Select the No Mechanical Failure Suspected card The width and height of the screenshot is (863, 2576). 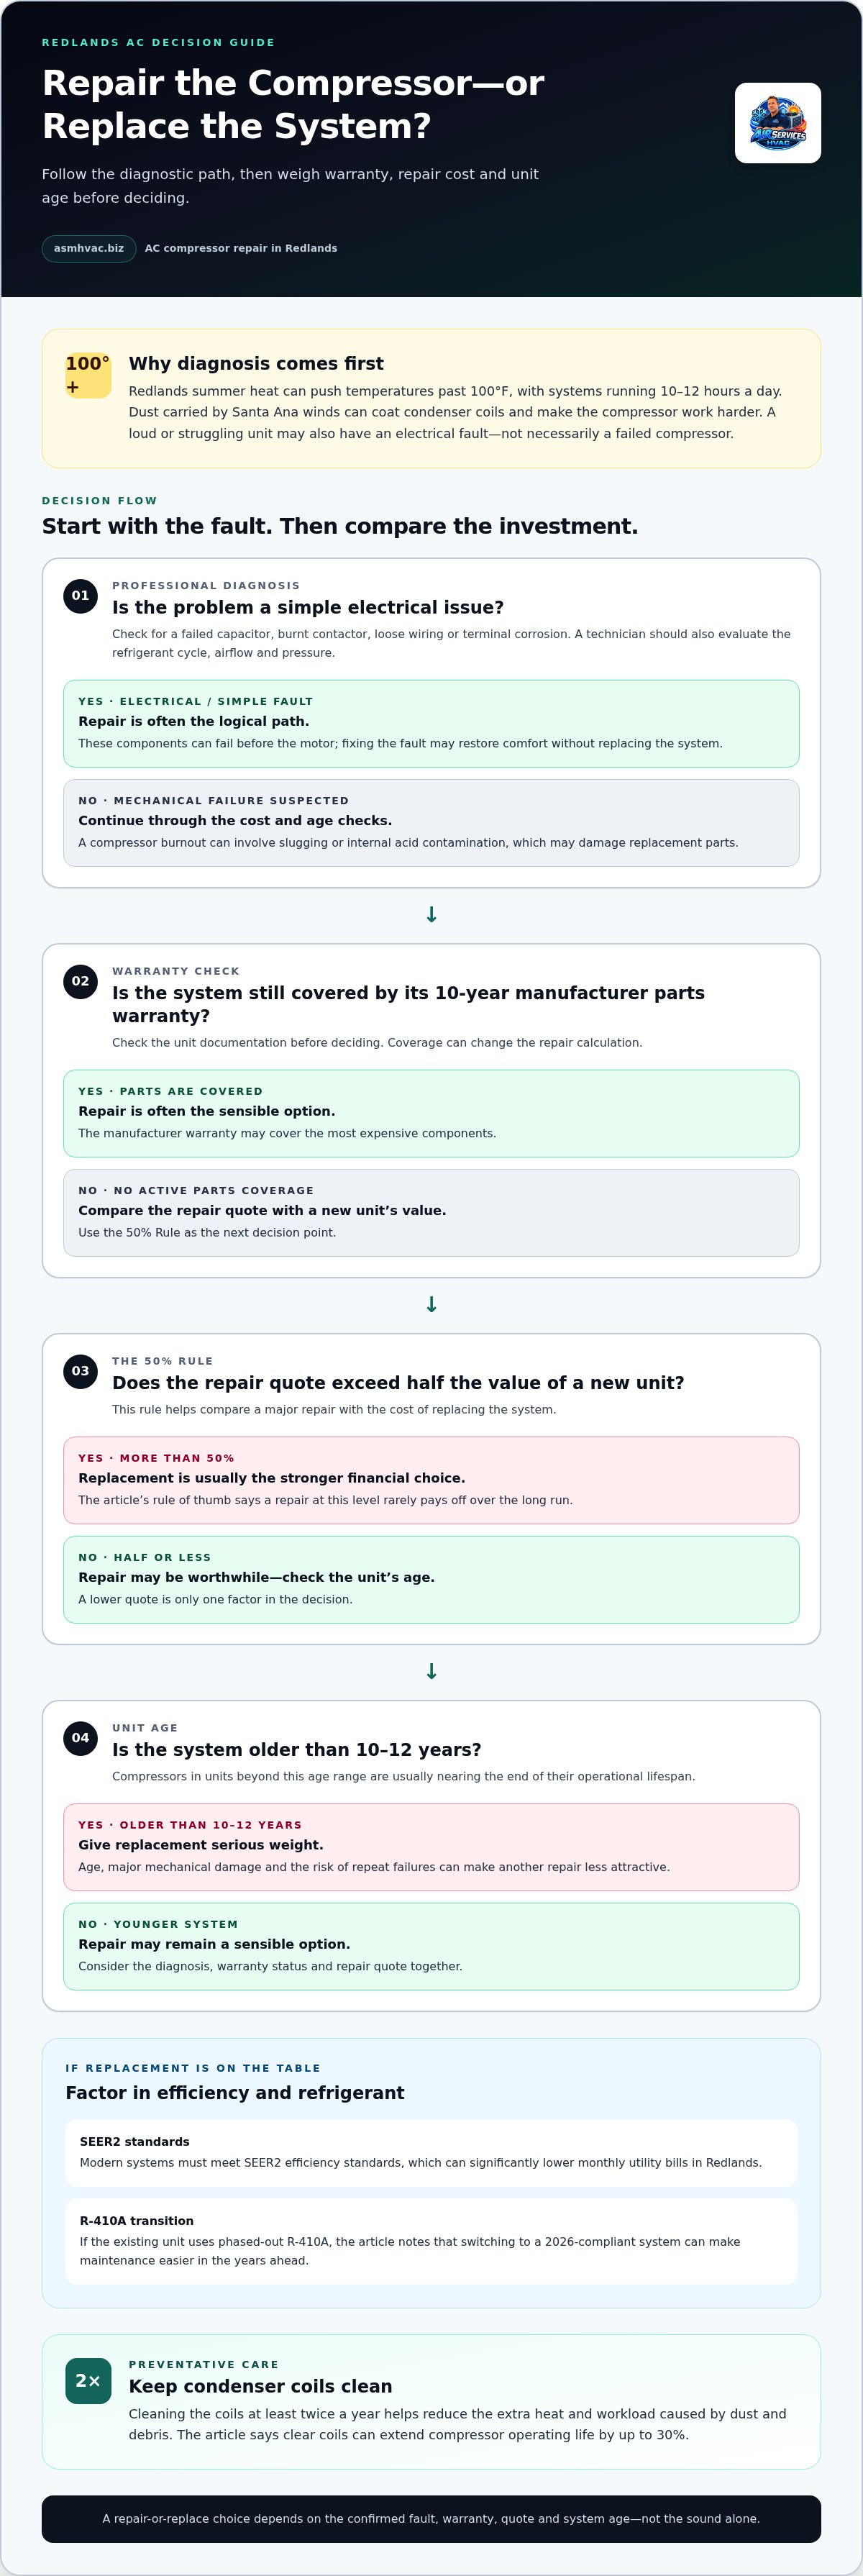coord(431,823)
